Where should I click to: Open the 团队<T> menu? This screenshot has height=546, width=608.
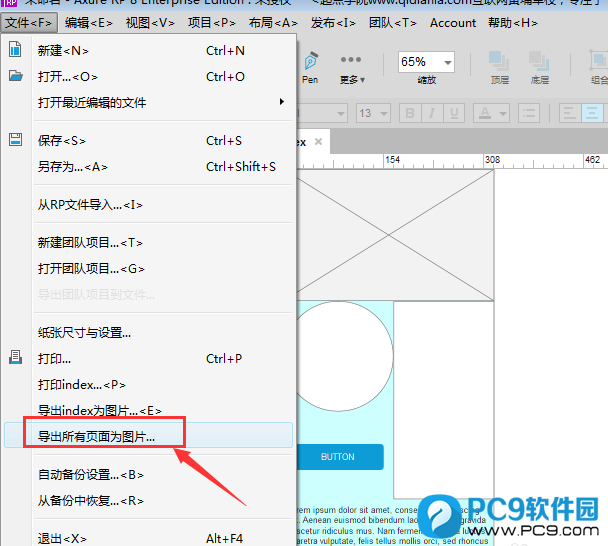(x=392, y=23)
